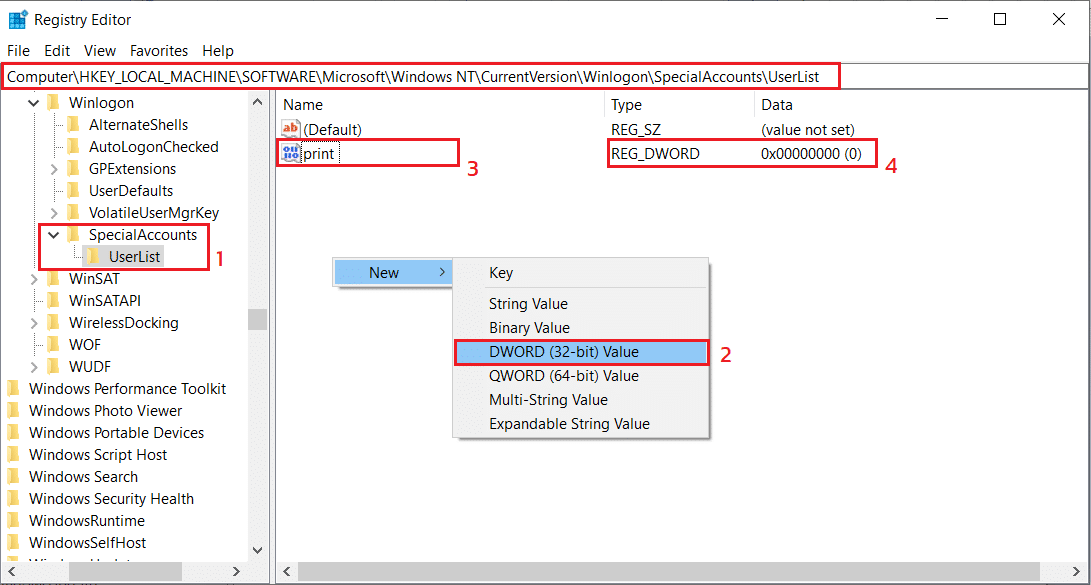Click the SpecialAccounts folder icon
Screen dimensions: 1091x585
pos(74,235)
